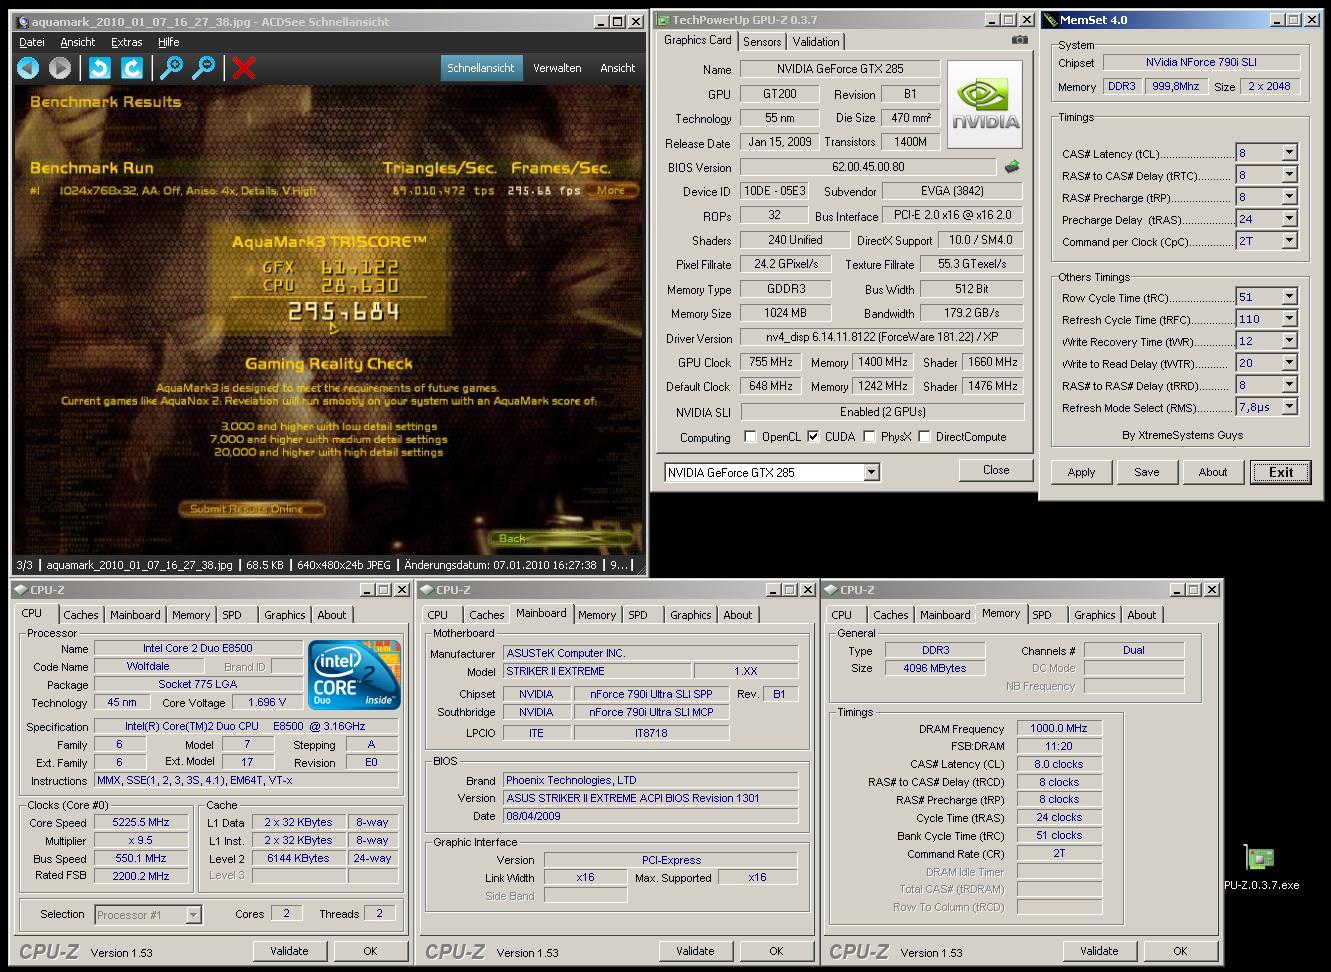Click GPU Clock field 755 MHz
Viewport: 1331px width, 972px height.
click(x=771, y=362)
